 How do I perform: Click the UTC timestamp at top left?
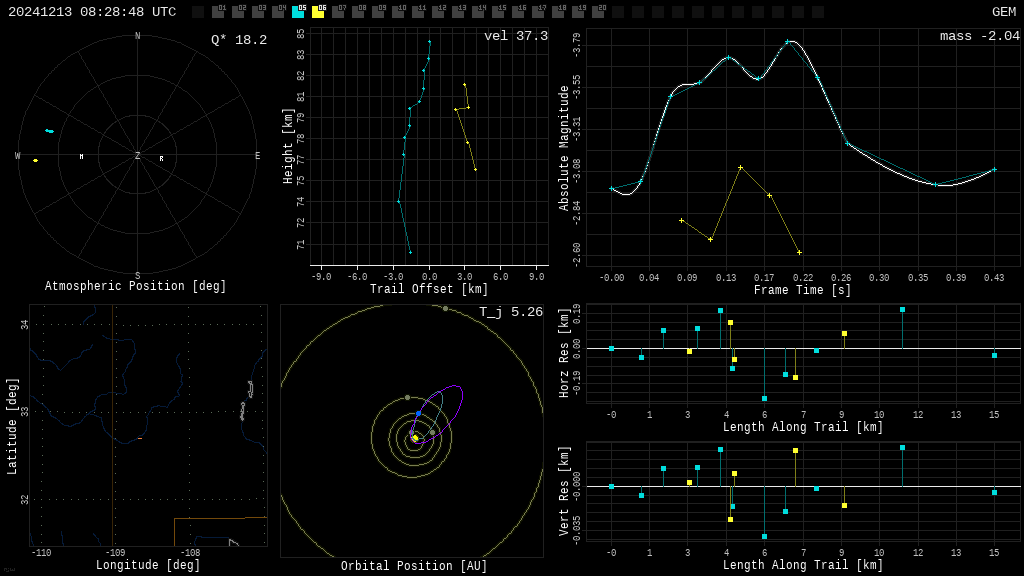(x=92, y=12)
